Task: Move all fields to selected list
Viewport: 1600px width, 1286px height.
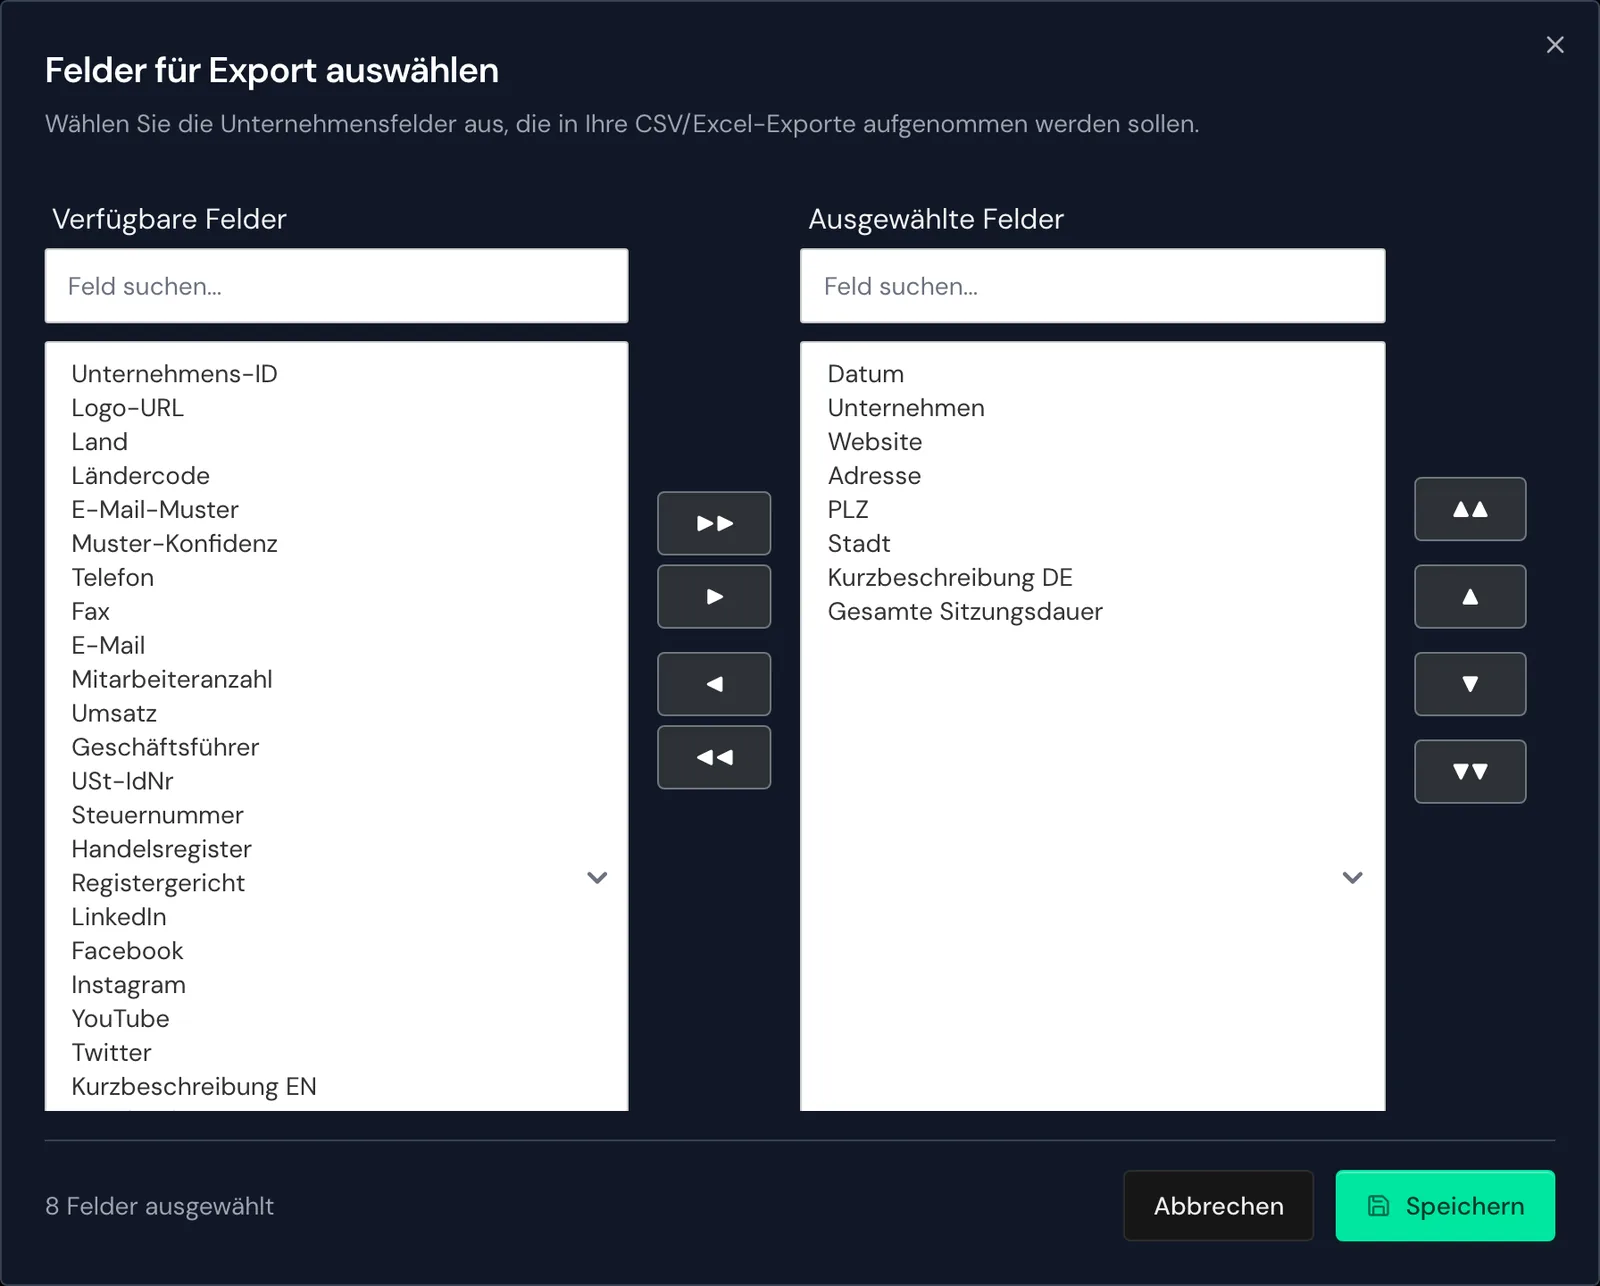Action: [714, 523]
